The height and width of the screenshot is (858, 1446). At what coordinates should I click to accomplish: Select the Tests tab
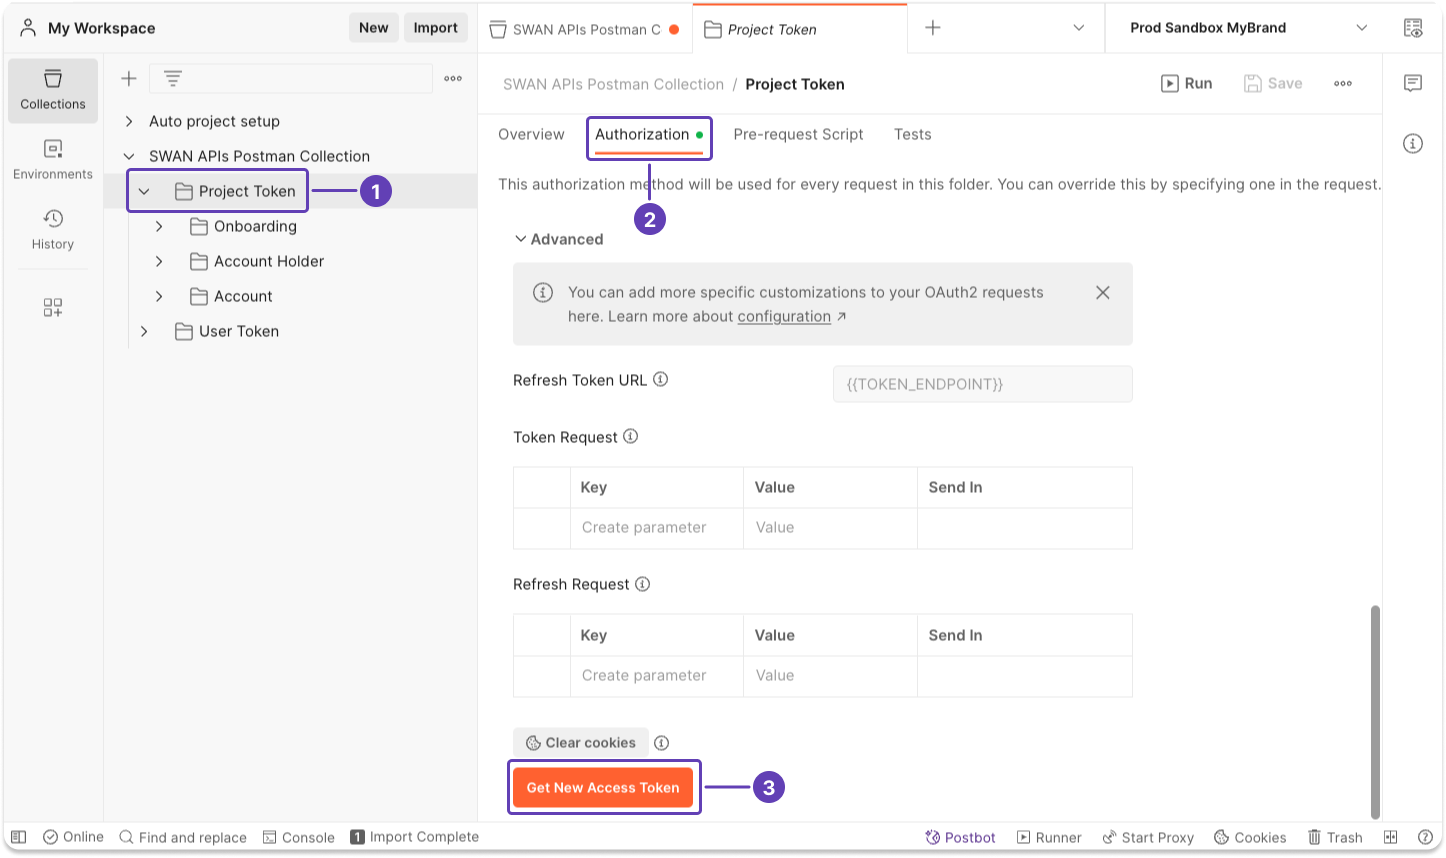pos(911,134)
